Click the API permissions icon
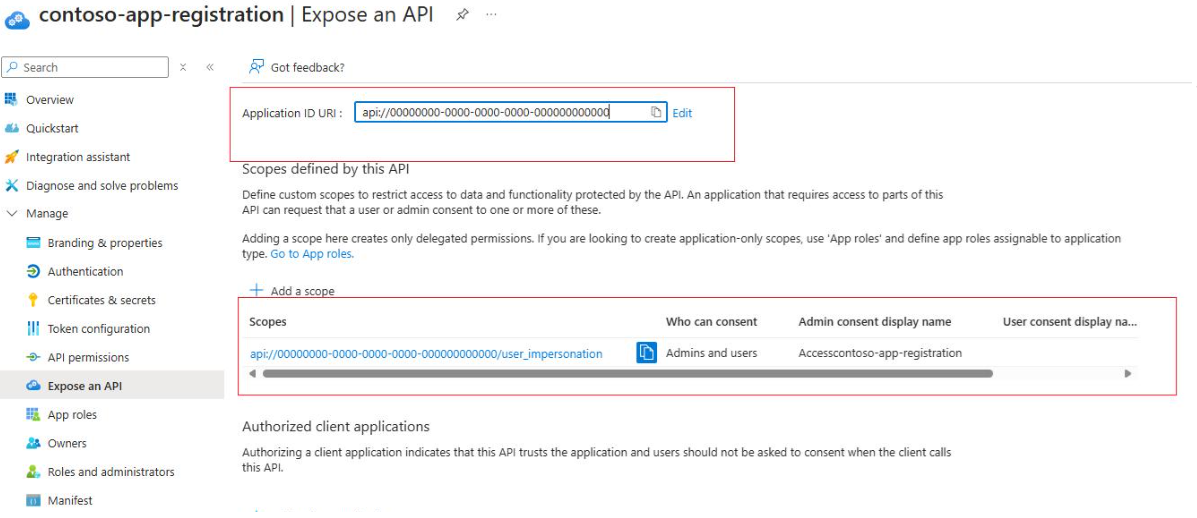 click(33, 357)
